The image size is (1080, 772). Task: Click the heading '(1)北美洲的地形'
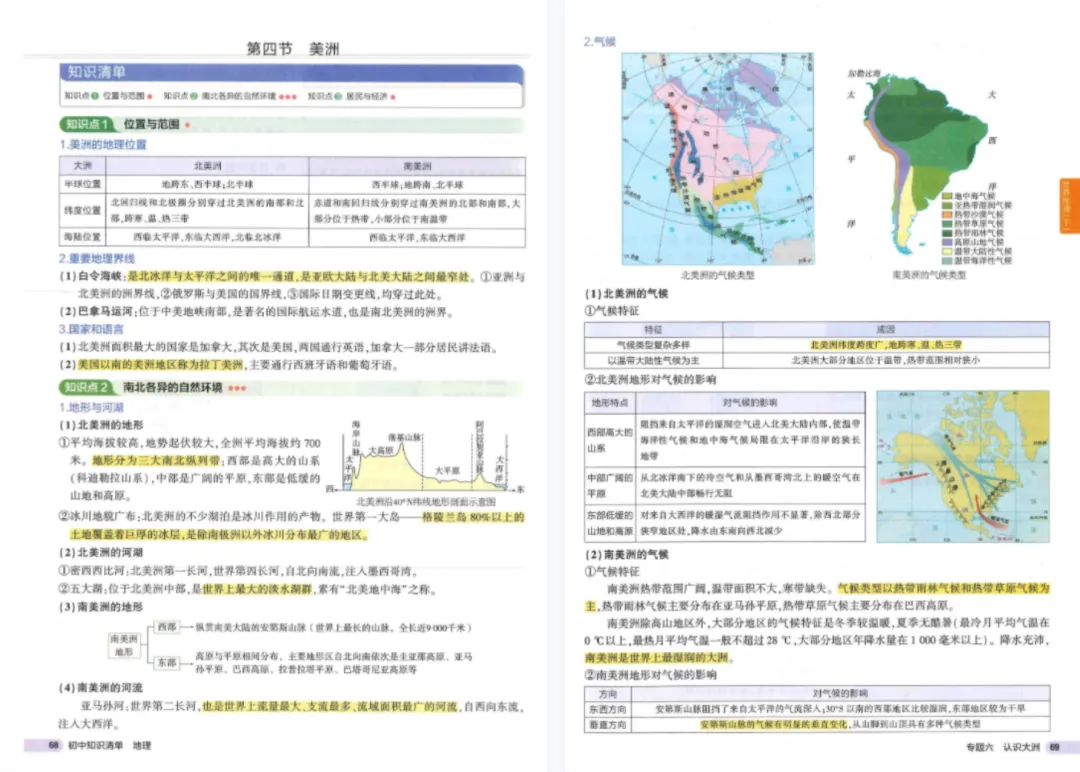[101, 425]
